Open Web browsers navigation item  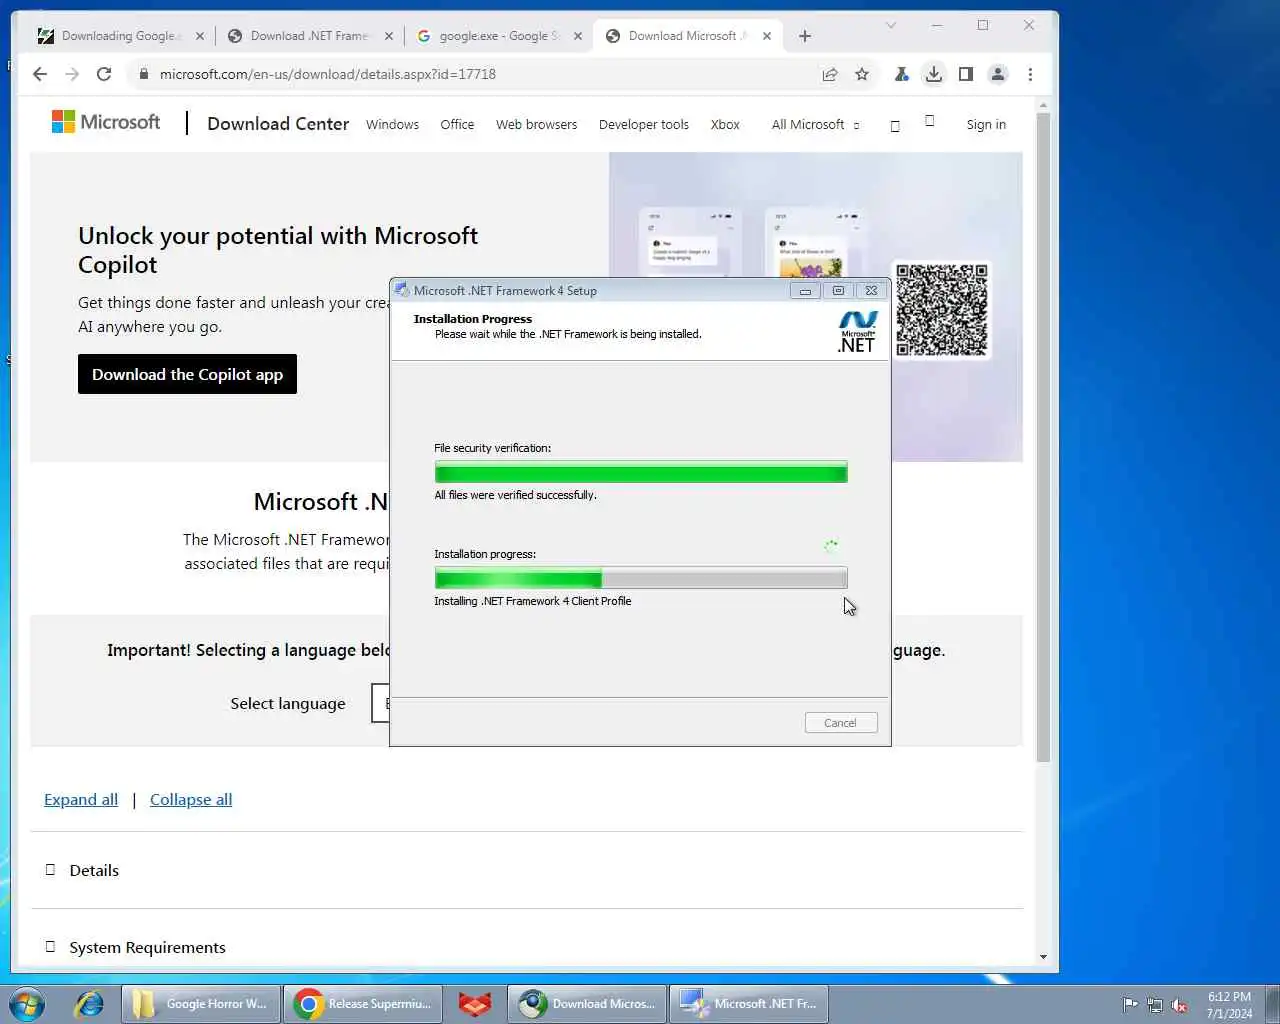(x=536, y=125)
